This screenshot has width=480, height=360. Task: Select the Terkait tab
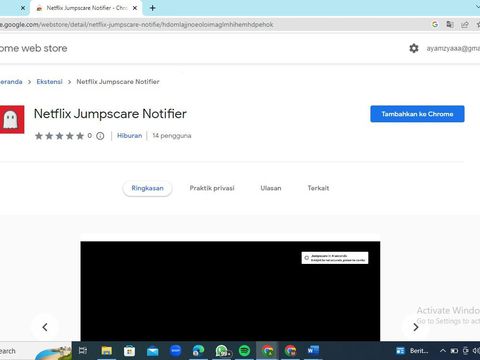318,188
